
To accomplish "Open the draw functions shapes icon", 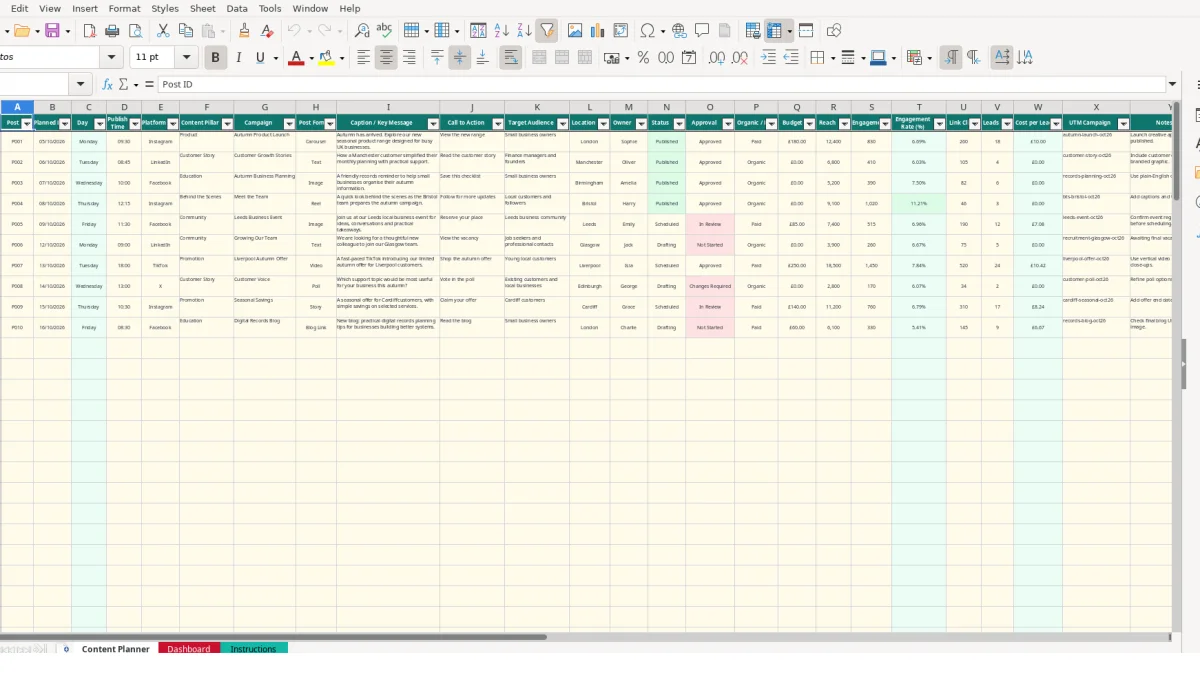I will [x=834, y=31].
